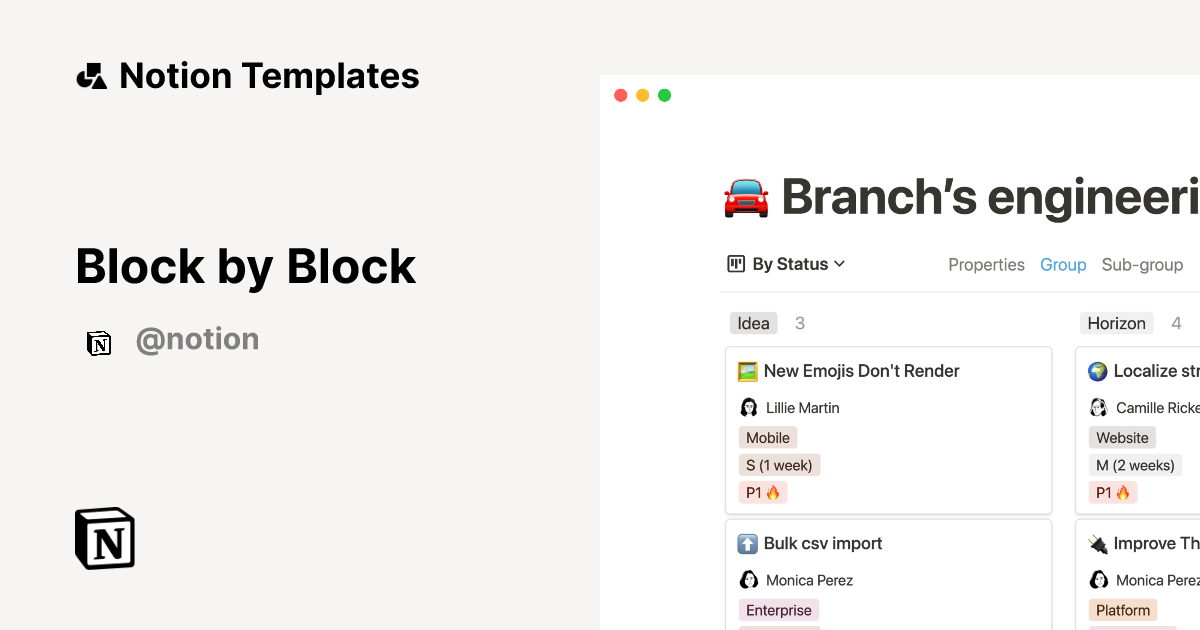
Task: Click the board view icon beside By Status
Action: (737, 263)
